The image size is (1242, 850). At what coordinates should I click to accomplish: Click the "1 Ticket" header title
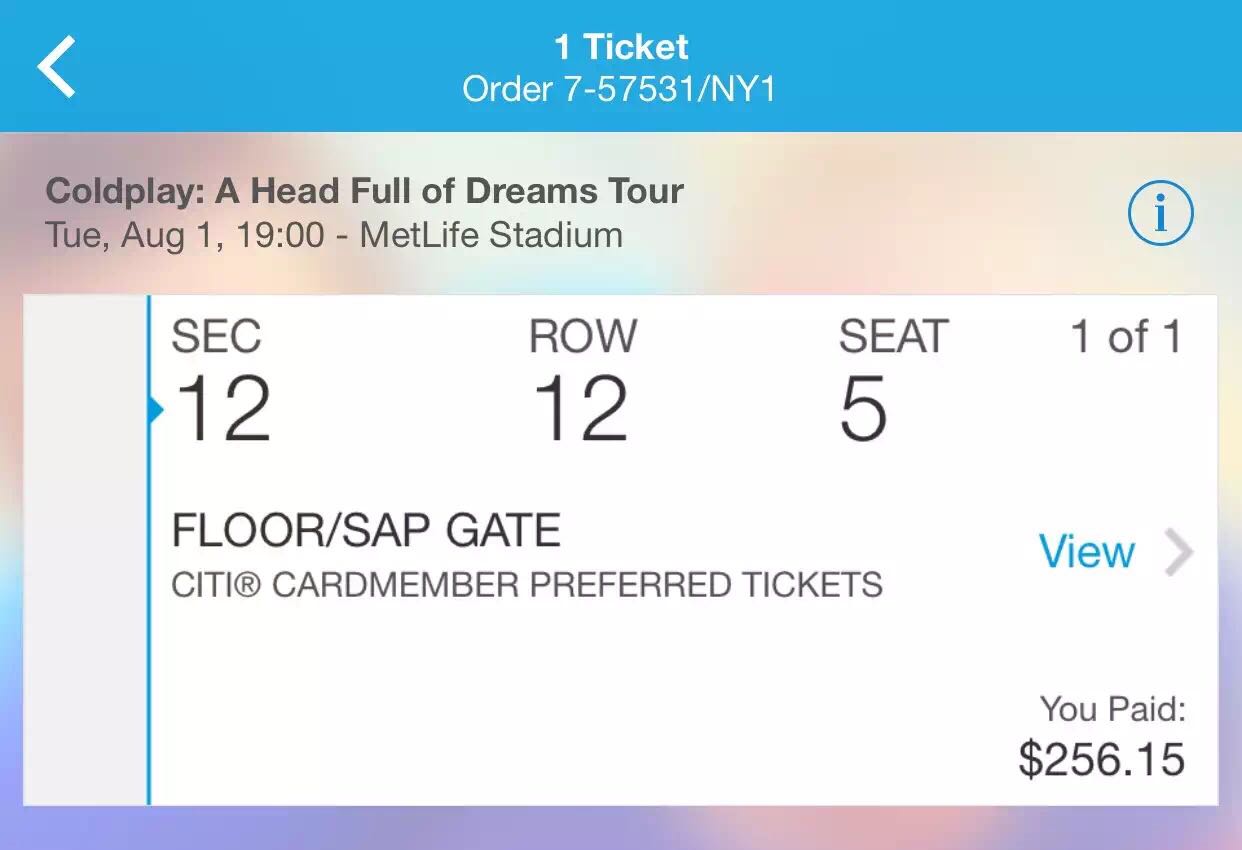coord(621,47)
